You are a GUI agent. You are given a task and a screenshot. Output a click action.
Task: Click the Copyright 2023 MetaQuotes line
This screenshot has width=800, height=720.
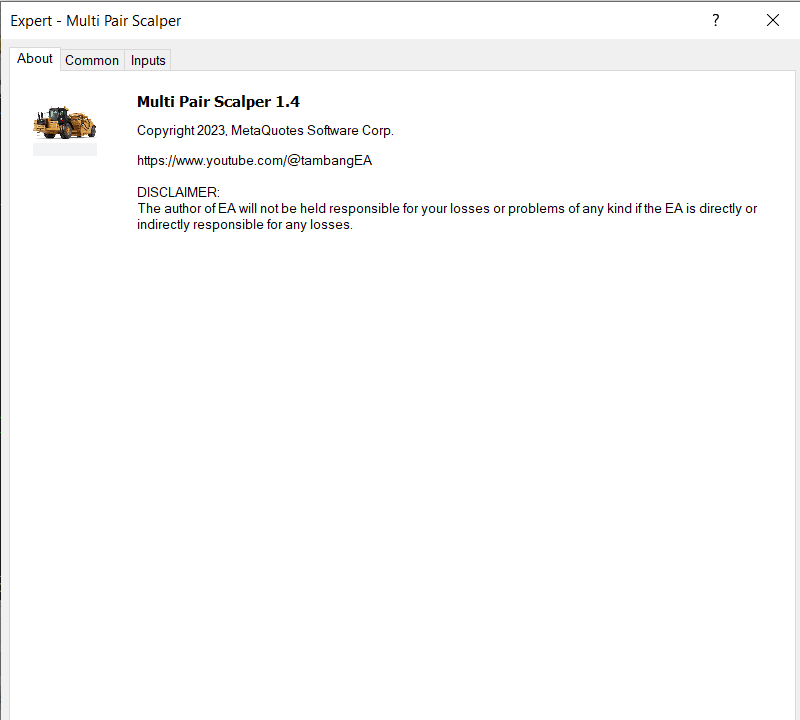click(265, 131)
